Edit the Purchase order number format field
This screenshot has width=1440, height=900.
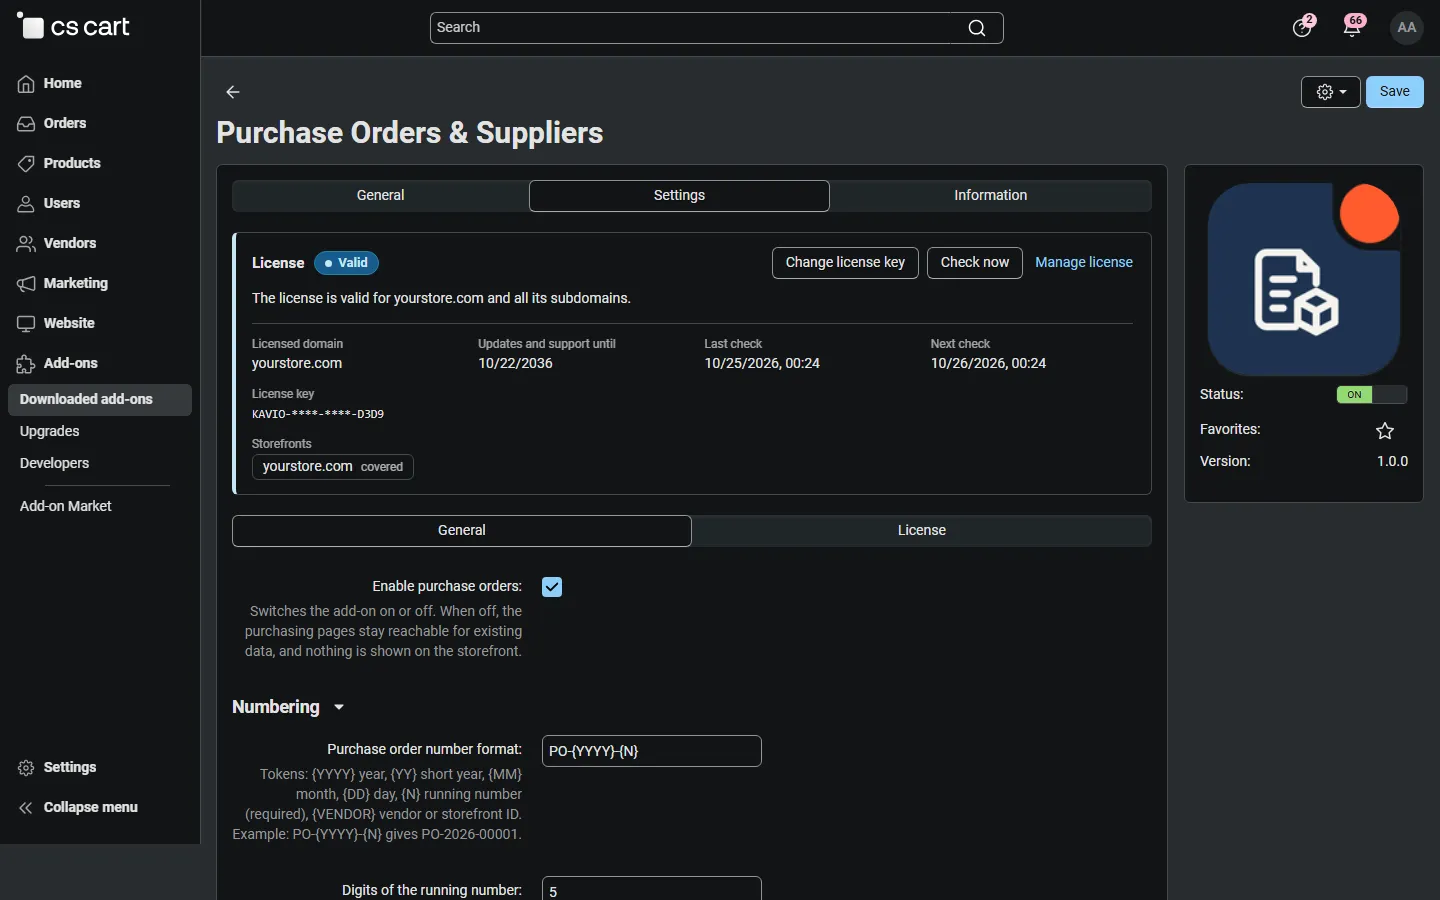tap(652, 752)
